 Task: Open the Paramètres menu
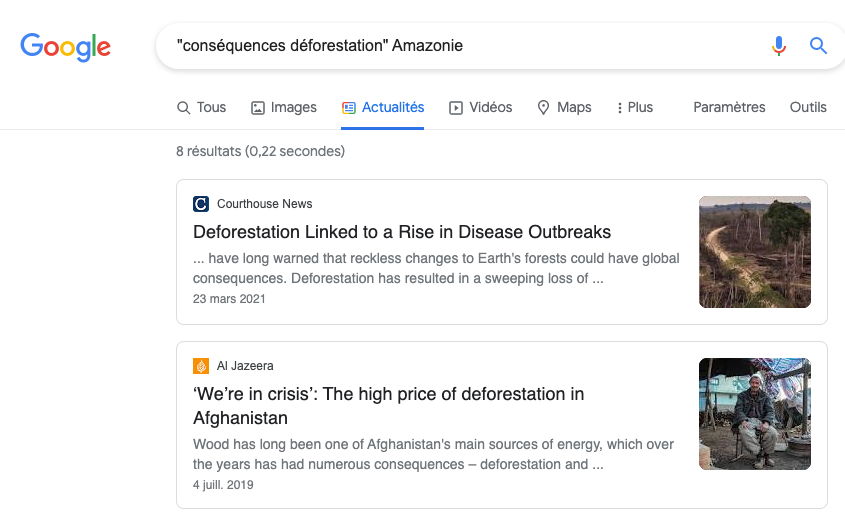729,108
